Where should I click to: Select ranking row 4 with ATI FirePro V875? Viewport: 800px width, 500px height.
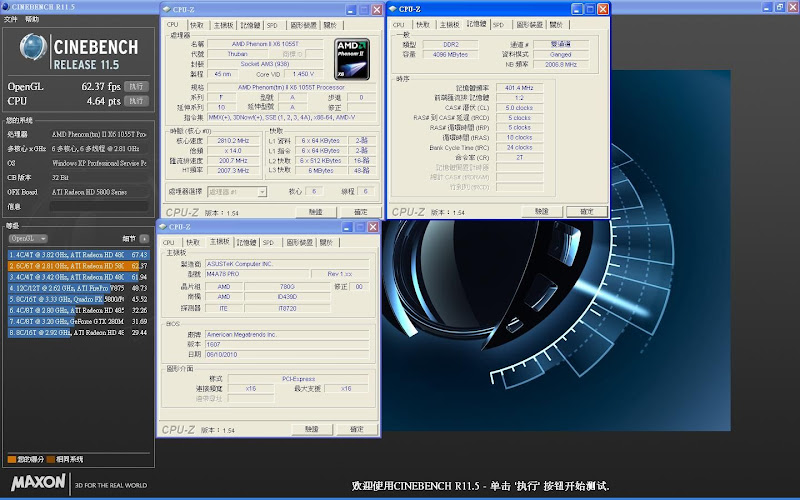point(79,288)
